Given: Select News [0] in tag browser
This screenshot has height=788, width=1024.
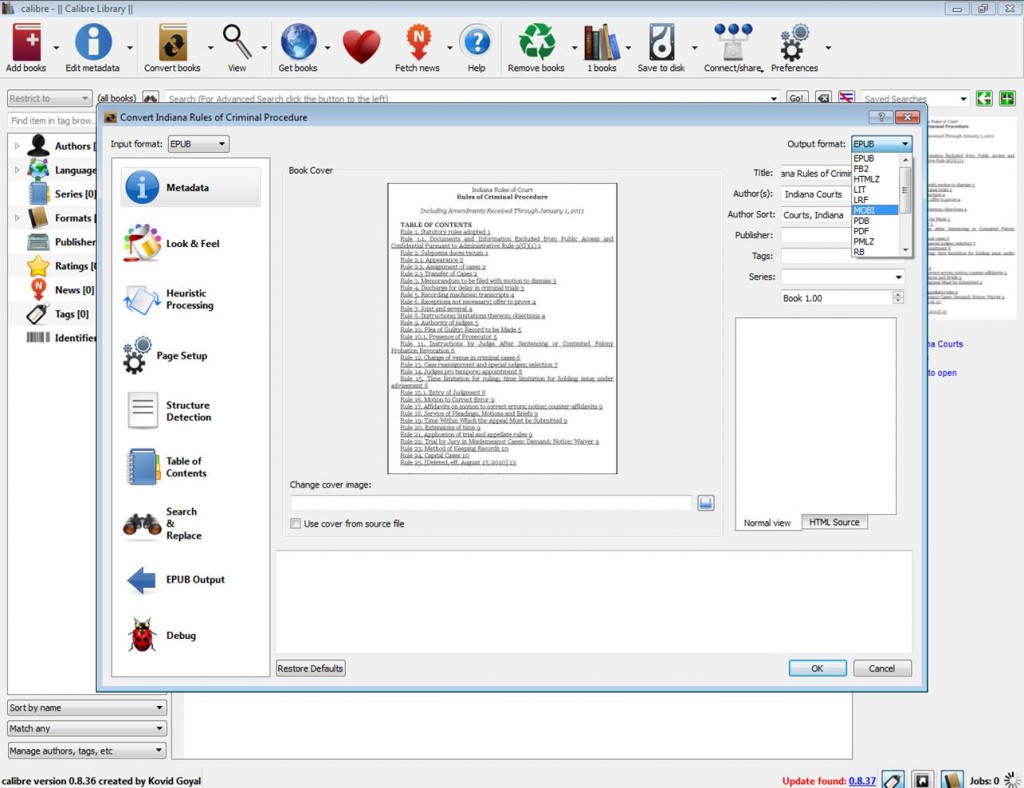Looking at the screenshot, I should coord(62,290).
